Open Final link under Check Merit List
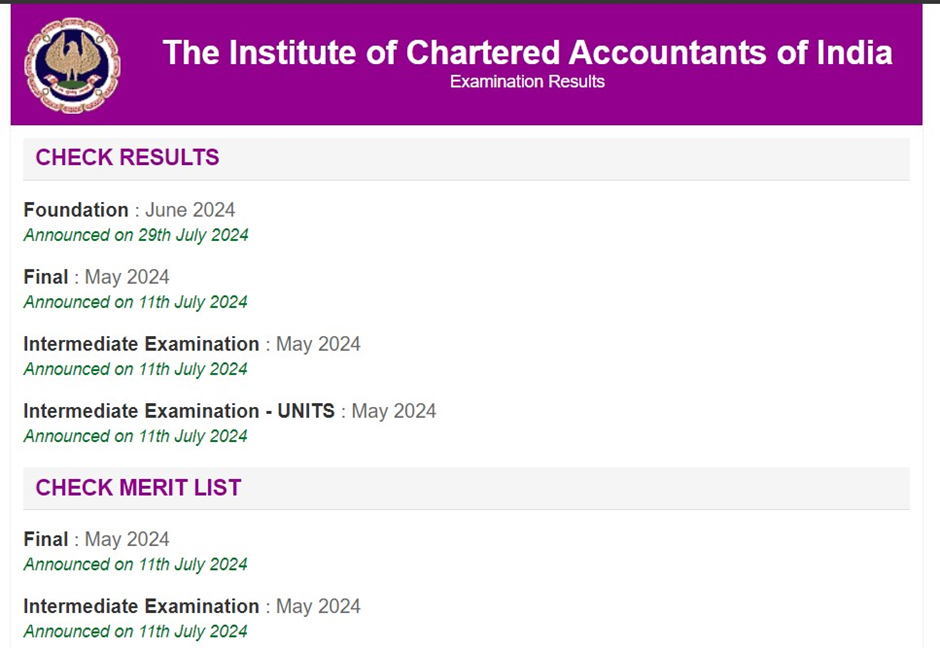The width and height of the screenshot is (940, 648). (46, 539)
